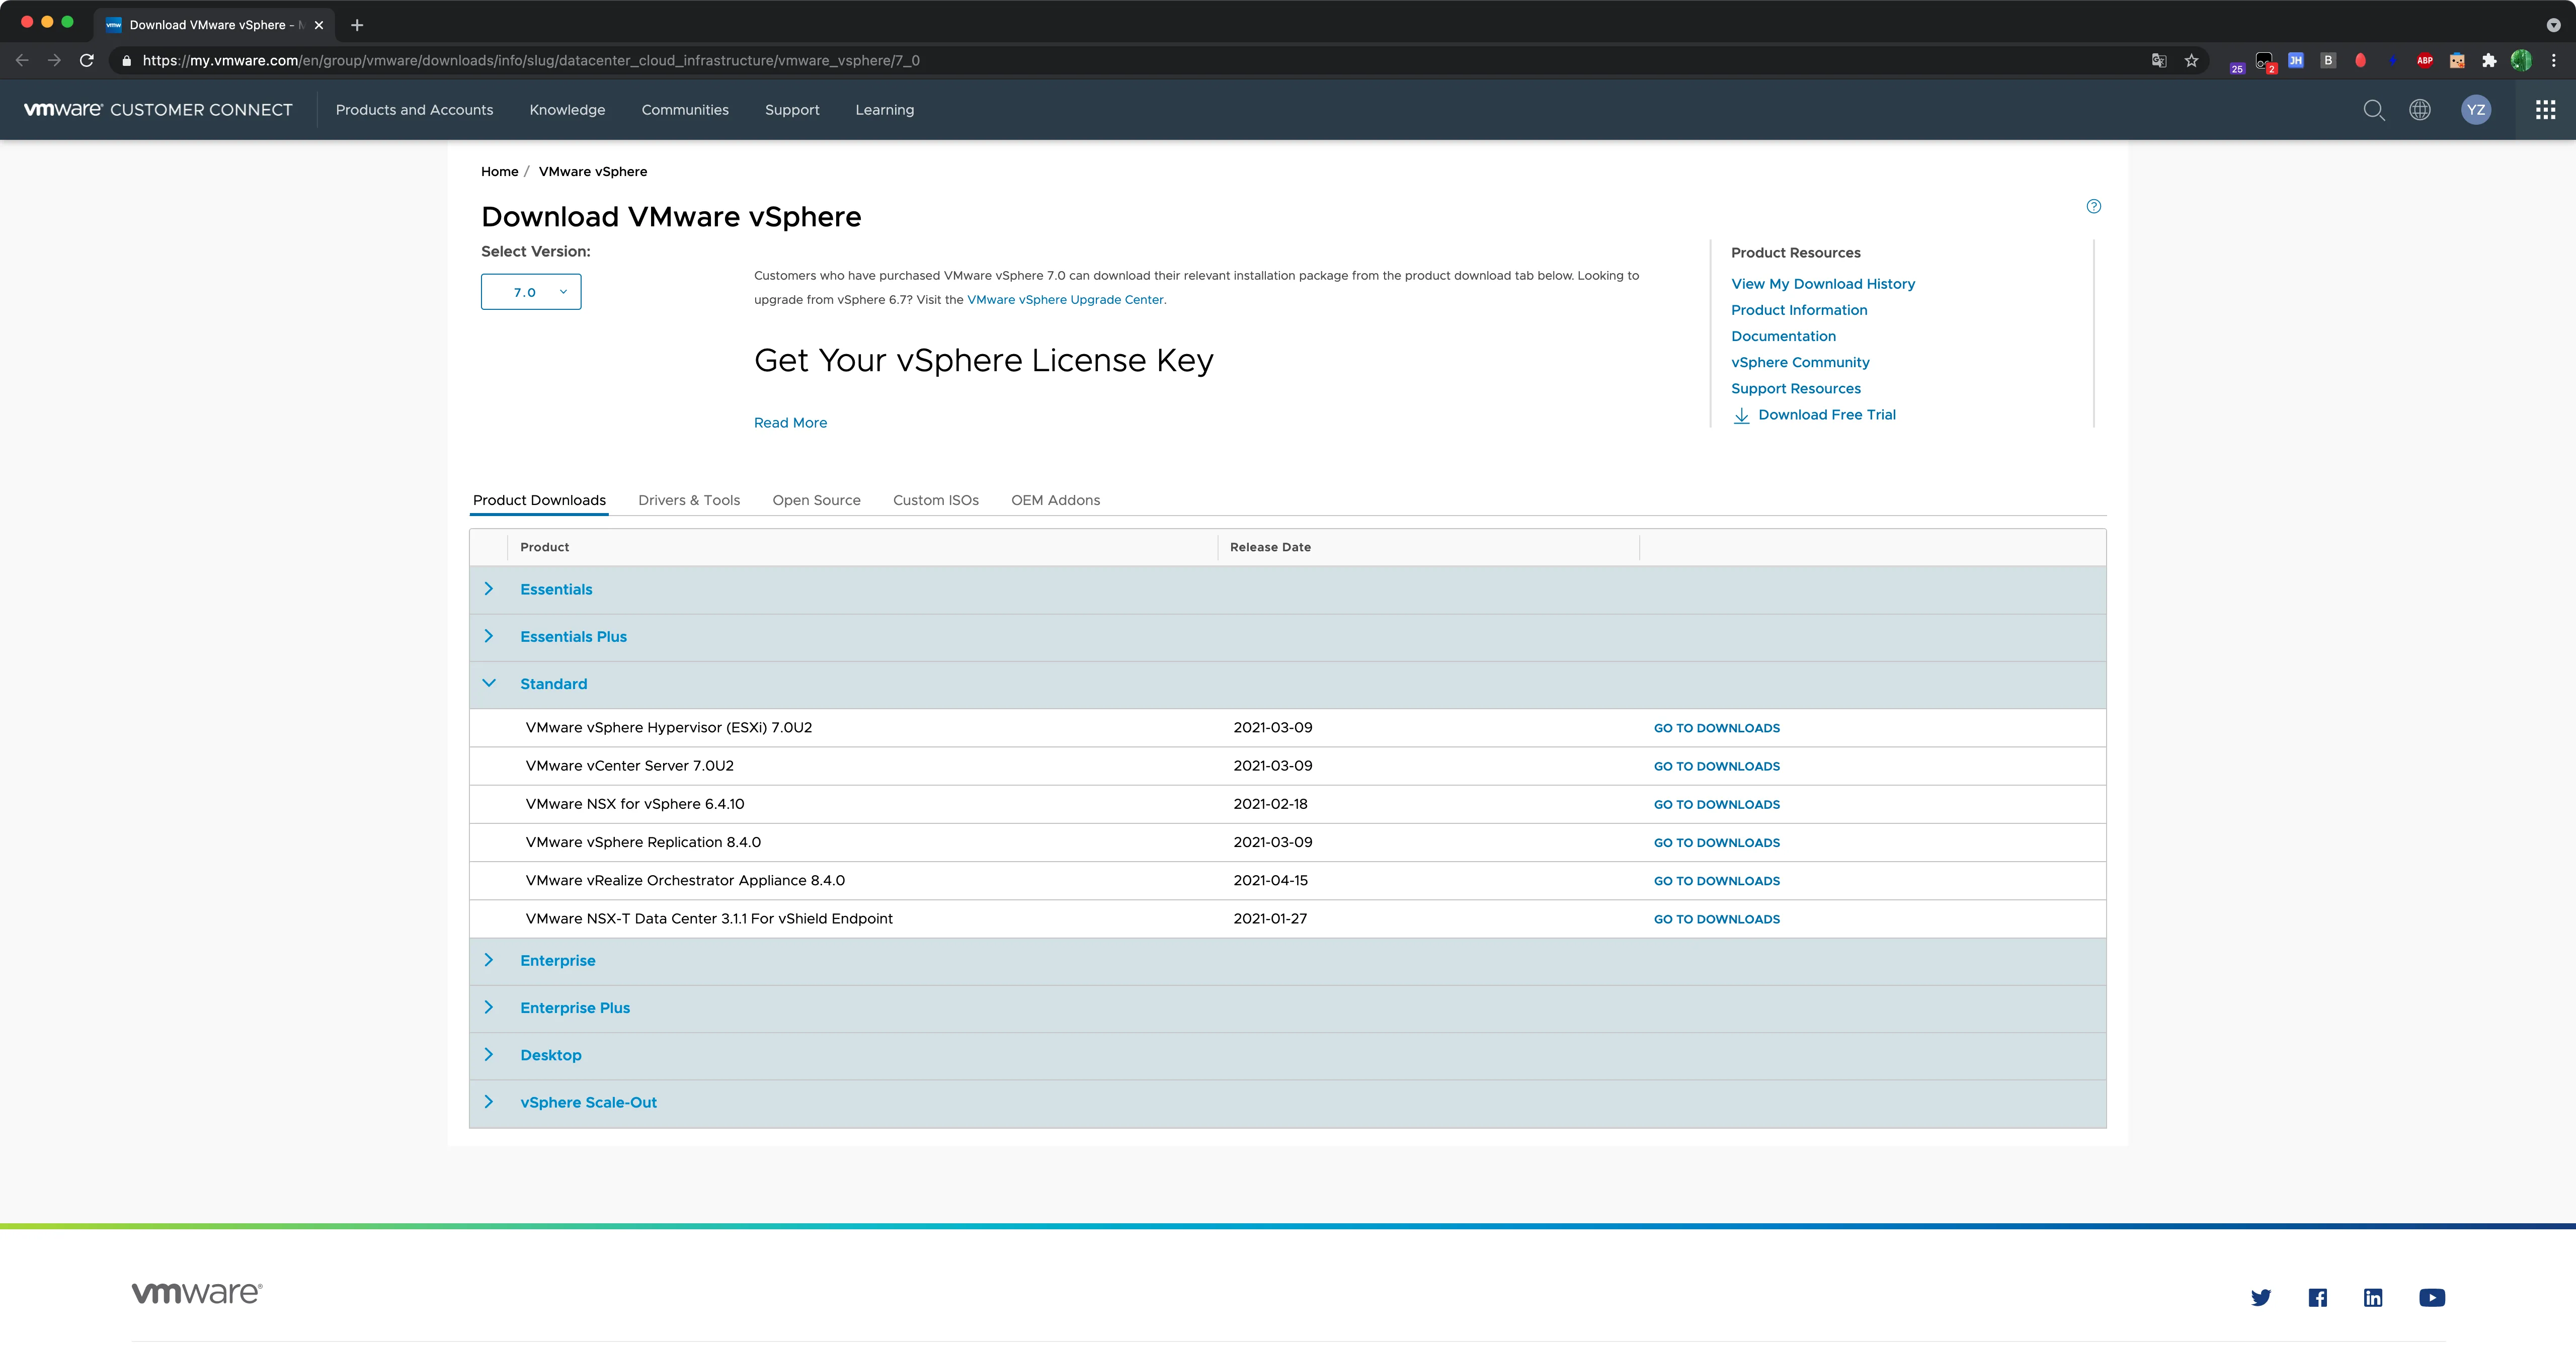Screen dimensions: 2576x1348
Task: Go to downloads for vCenter Server 7.0U2
Action: [x=1716, y=766]
